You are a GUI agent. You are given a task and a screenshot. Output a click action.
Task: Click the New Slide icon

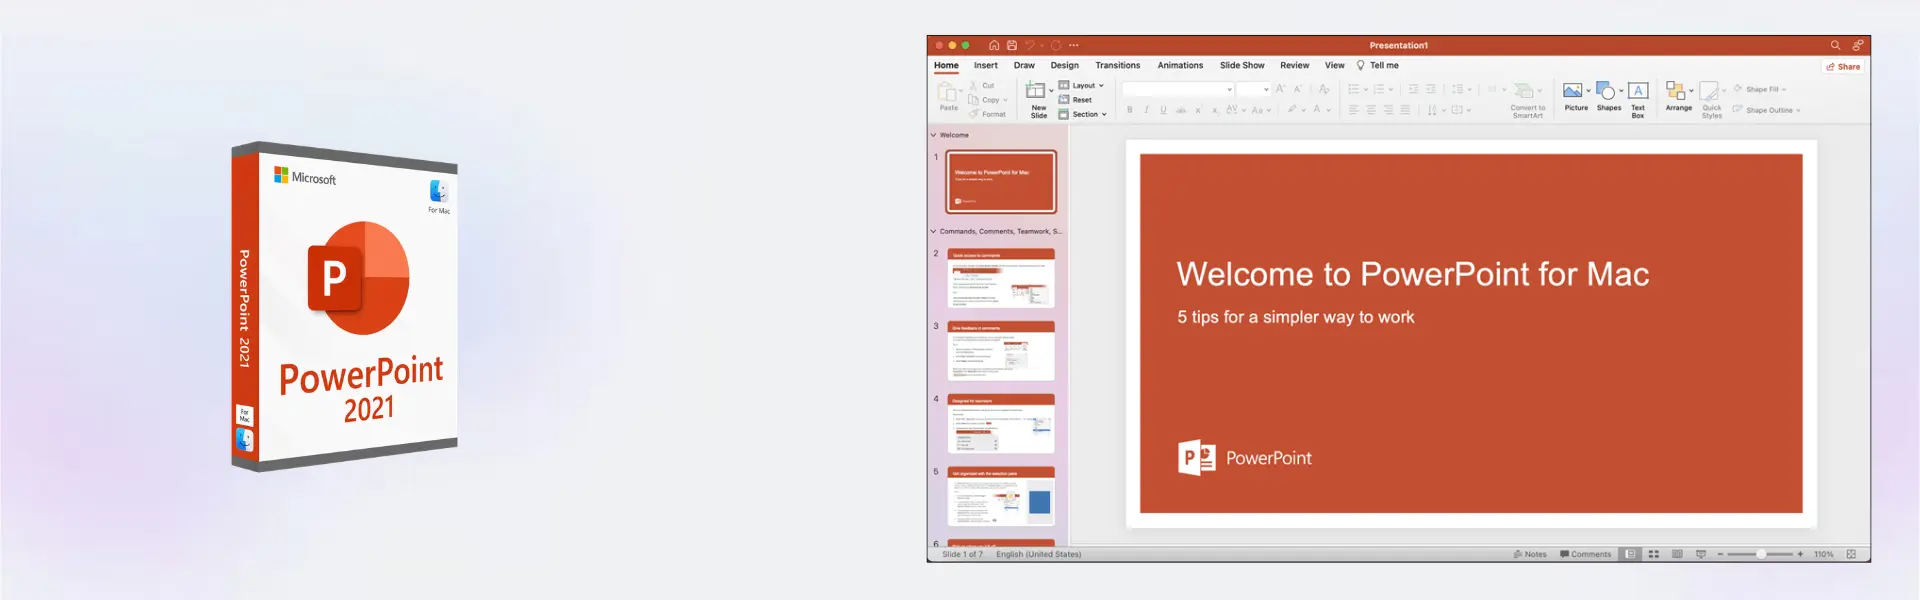coord(1037,91)
